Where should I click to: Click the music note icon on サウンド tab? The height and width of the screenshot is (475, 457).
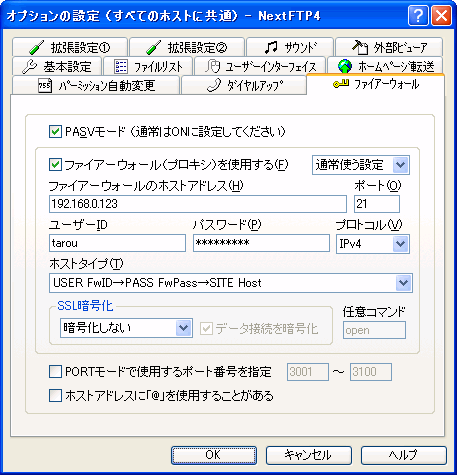click(271, 48)
